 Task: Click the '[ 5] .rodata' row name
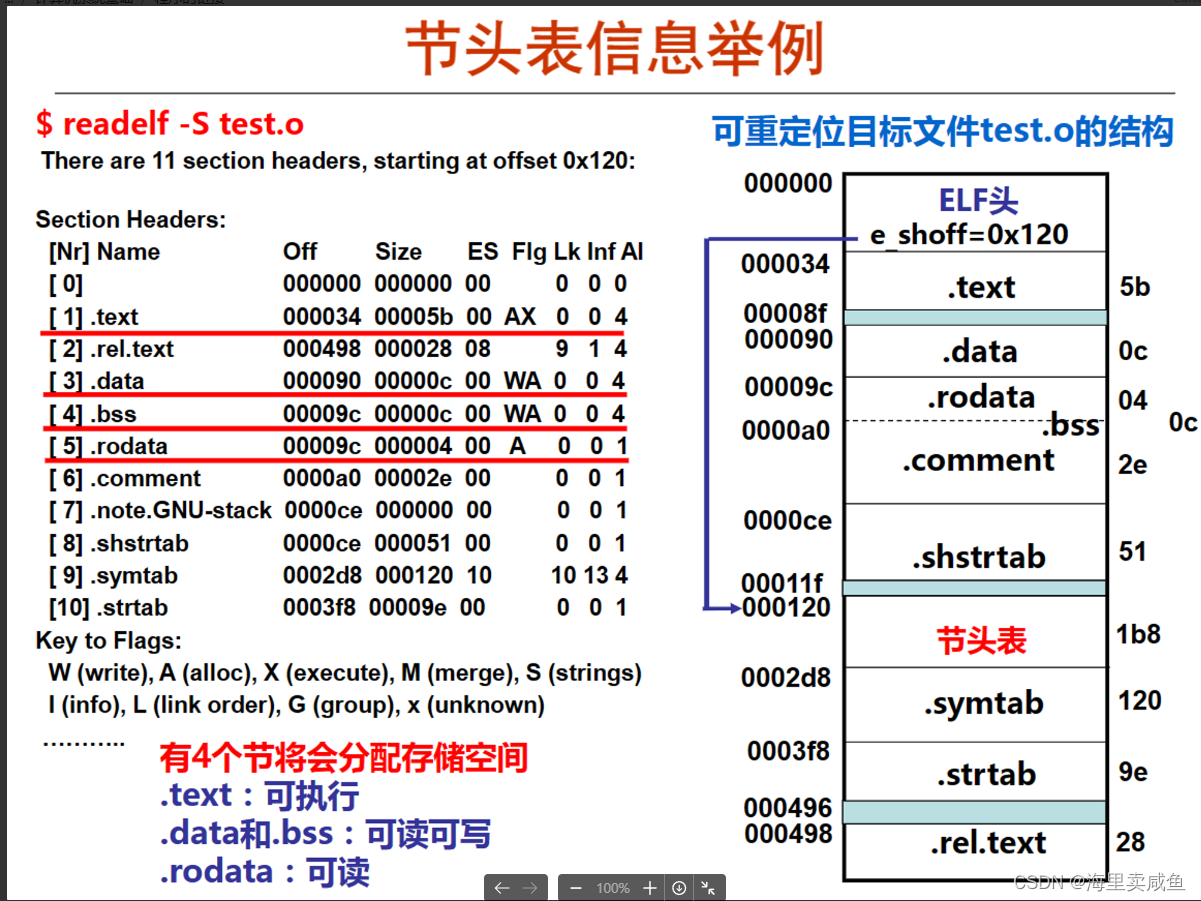coord(107,446)
